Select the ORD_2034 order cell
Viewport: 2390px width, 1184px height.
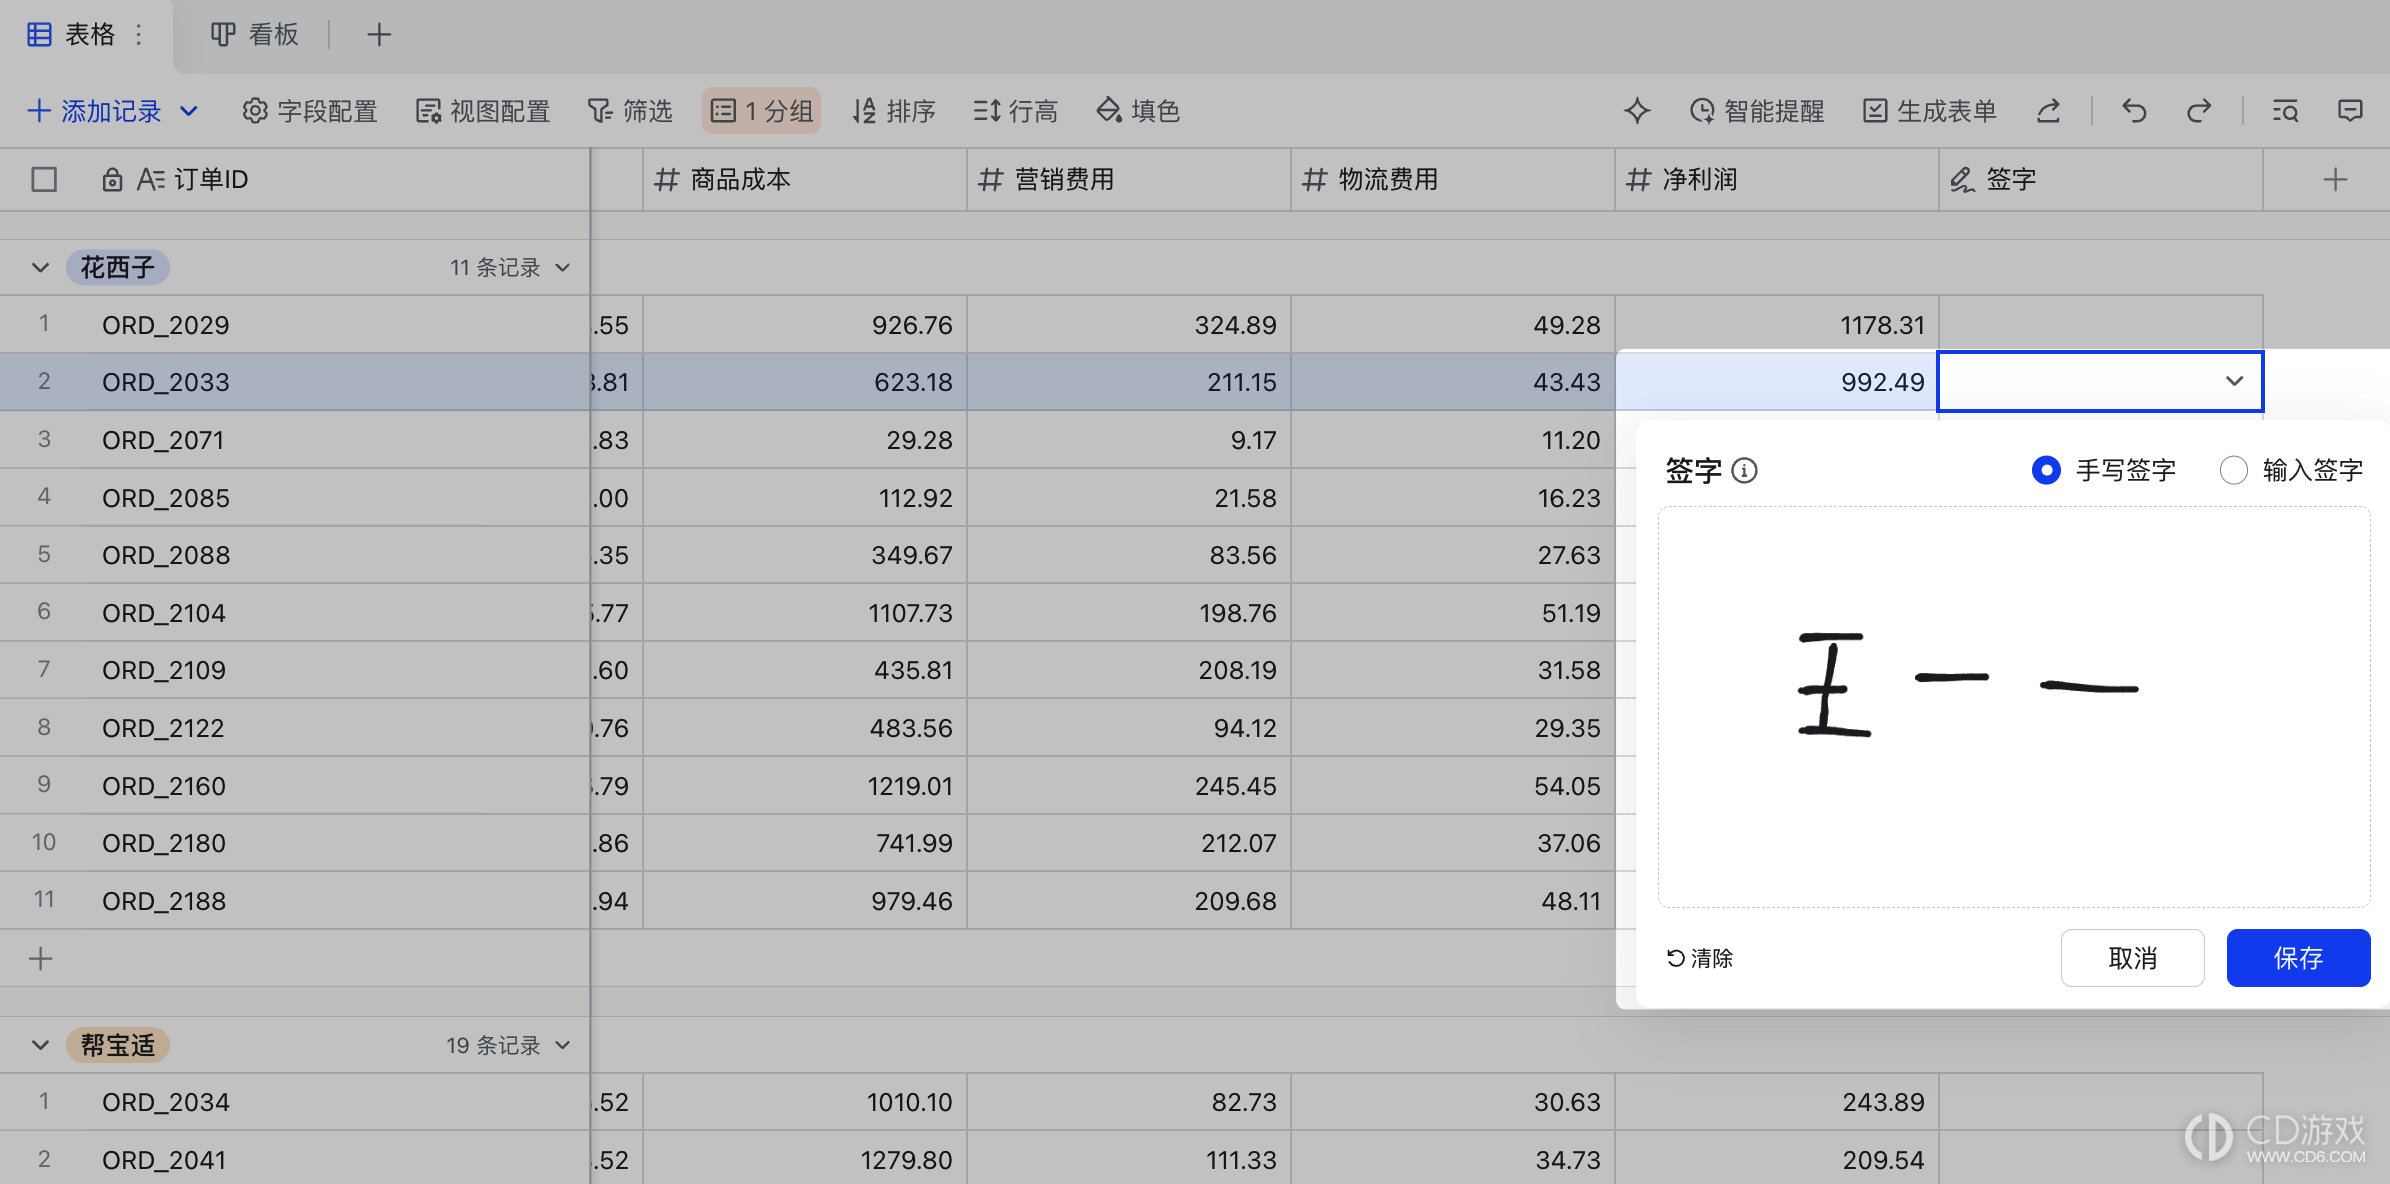[x=340, y=1102]
